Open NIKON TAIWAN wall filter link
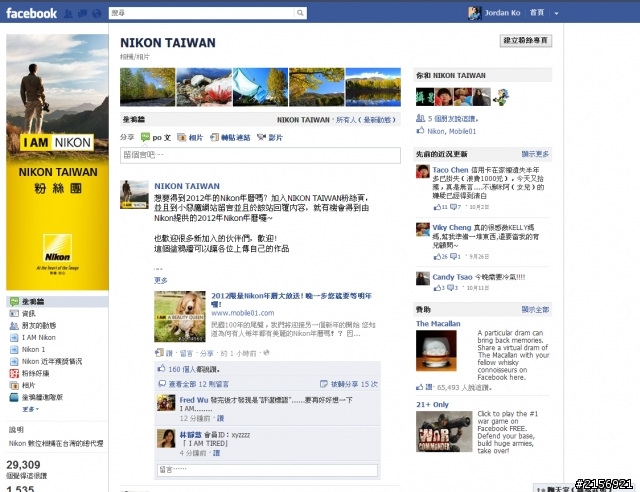640x492 pixels. [x=303, y=120]
